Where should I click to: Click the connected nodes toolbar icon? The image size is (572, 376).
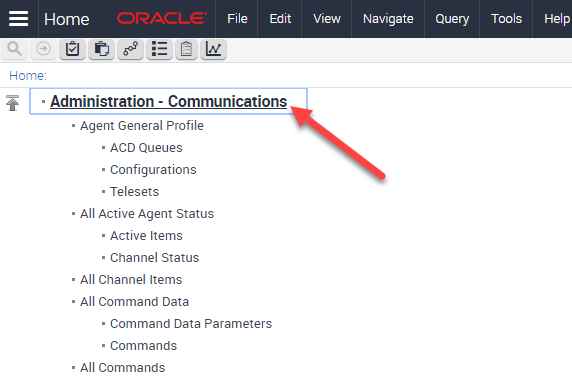130,49
